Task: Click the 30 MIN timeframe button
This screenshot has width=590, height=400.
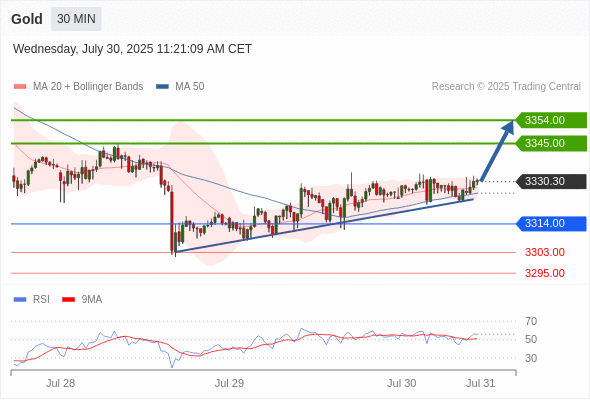Action: pyautogui.click(x=76, y=19)
